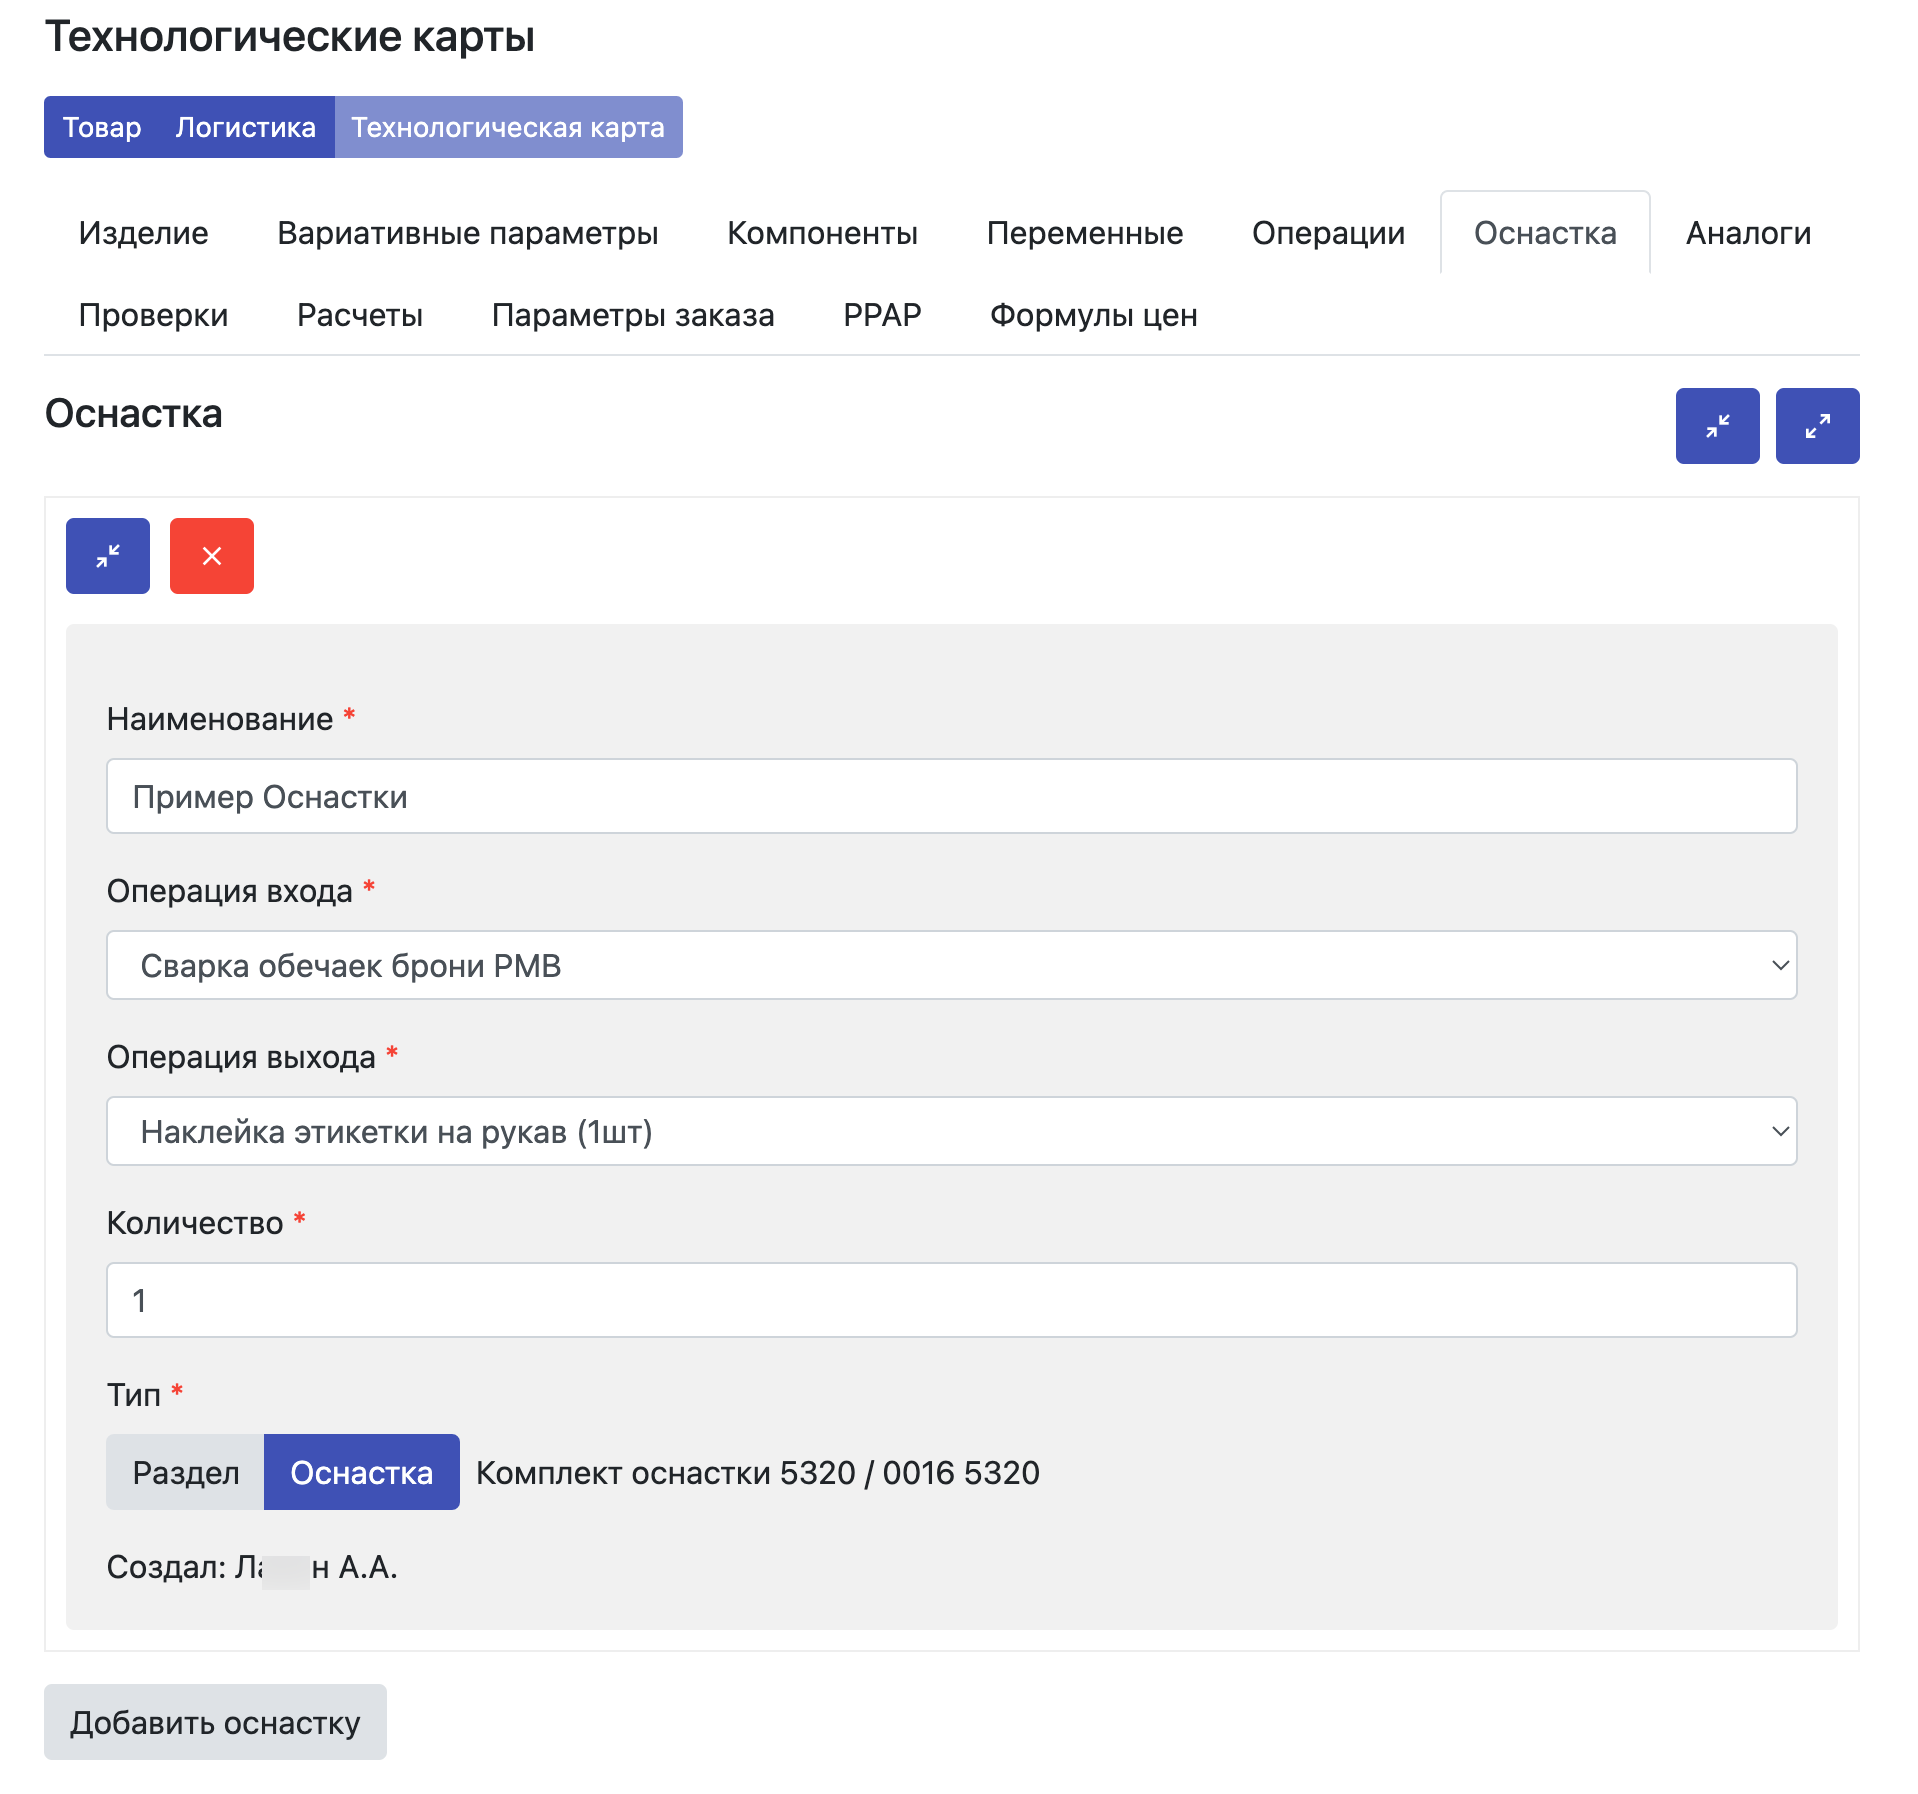Screen dimensions: 1918x1794
Task: Click the Добавить оснастку button
Action: pos(215,1722)
